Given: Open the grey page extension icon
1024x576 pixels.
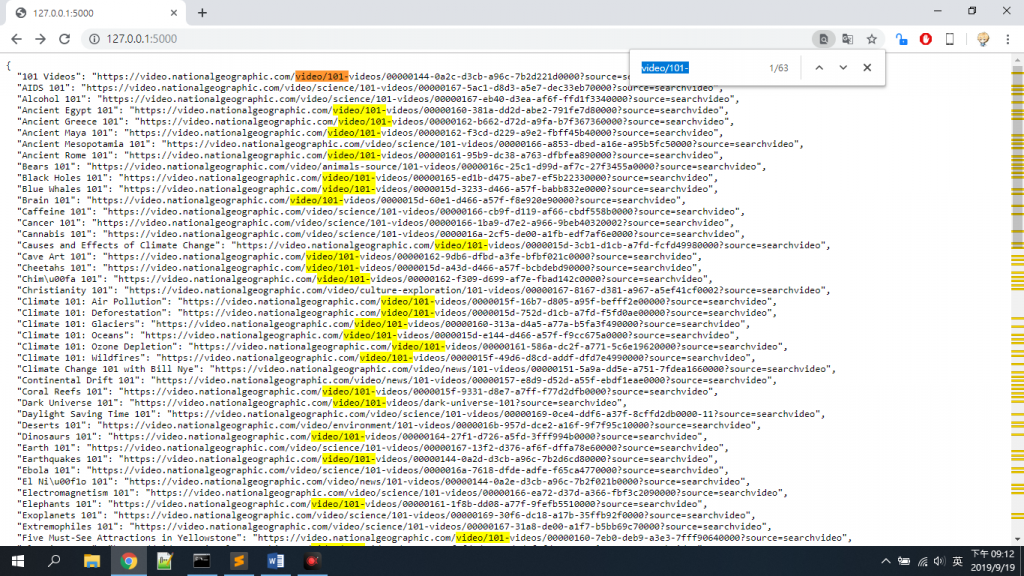Looking at the screenshot, I should tap(950, 39).
